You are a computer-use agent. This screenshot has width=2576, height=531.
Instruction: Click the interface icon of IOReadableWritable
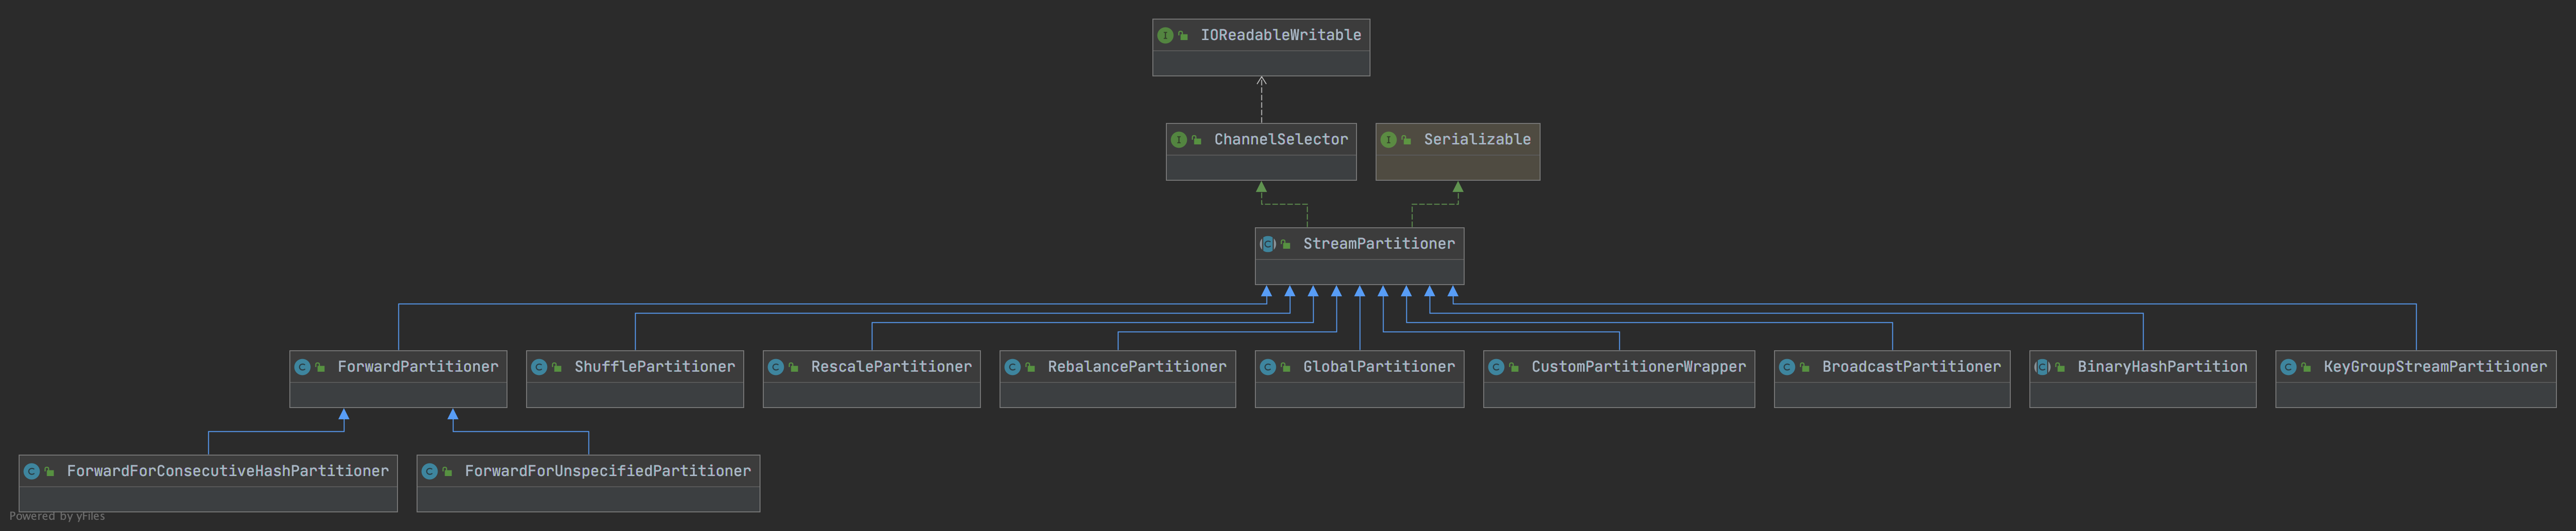(x=1165, y=35)
